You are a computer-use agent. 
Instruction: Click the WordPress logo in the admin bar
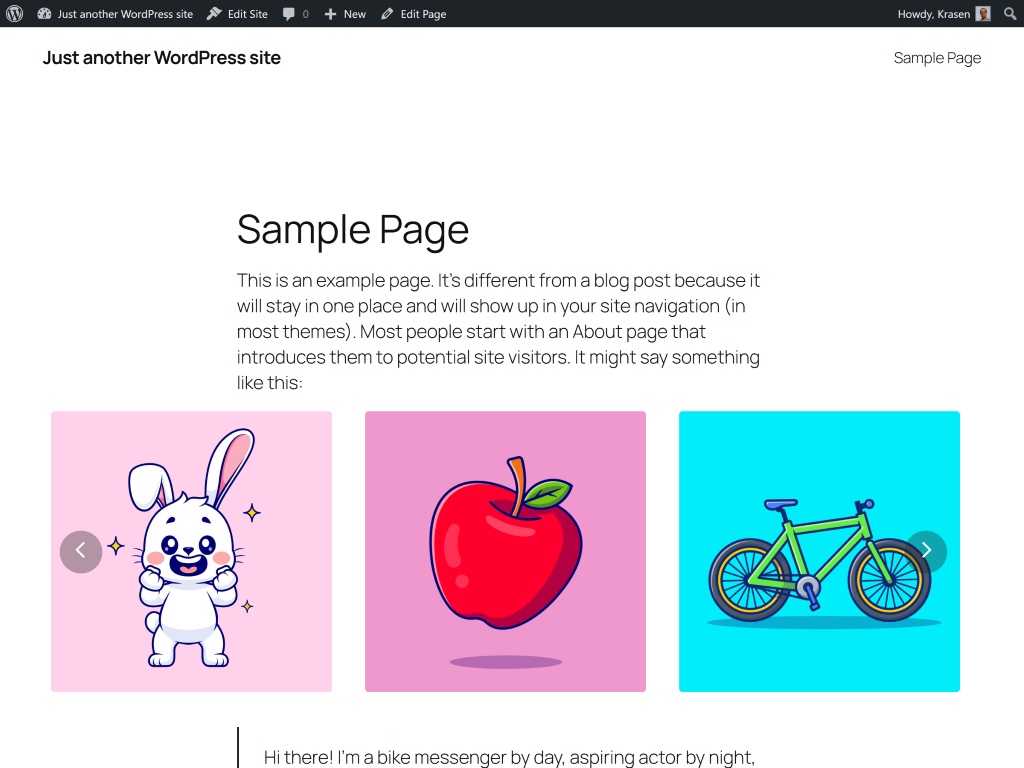click(14, 14)
